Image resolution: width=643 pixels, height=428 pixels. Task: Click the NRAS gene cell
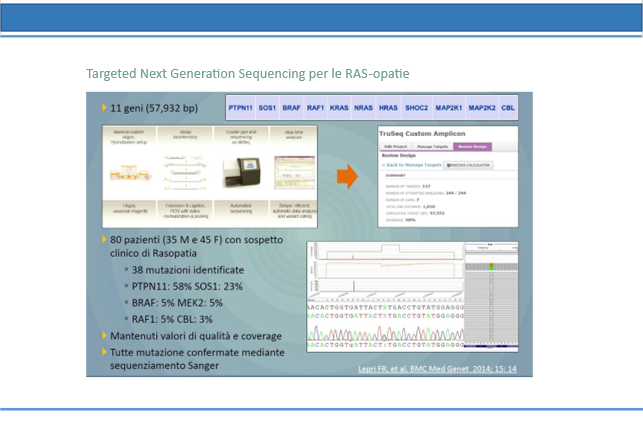(x=363, y=108)
